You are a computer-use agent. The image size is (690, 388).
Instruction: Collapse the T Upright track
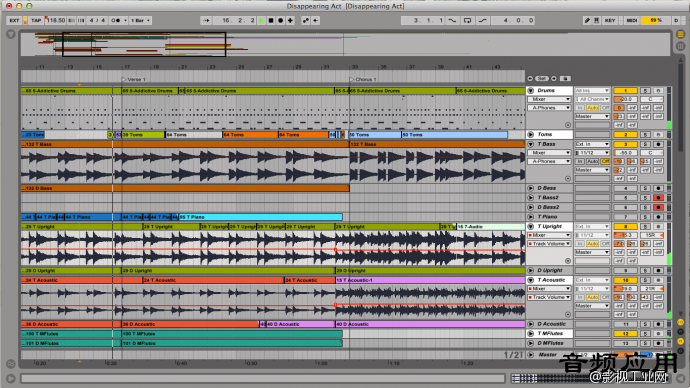(x=531, y=227)
